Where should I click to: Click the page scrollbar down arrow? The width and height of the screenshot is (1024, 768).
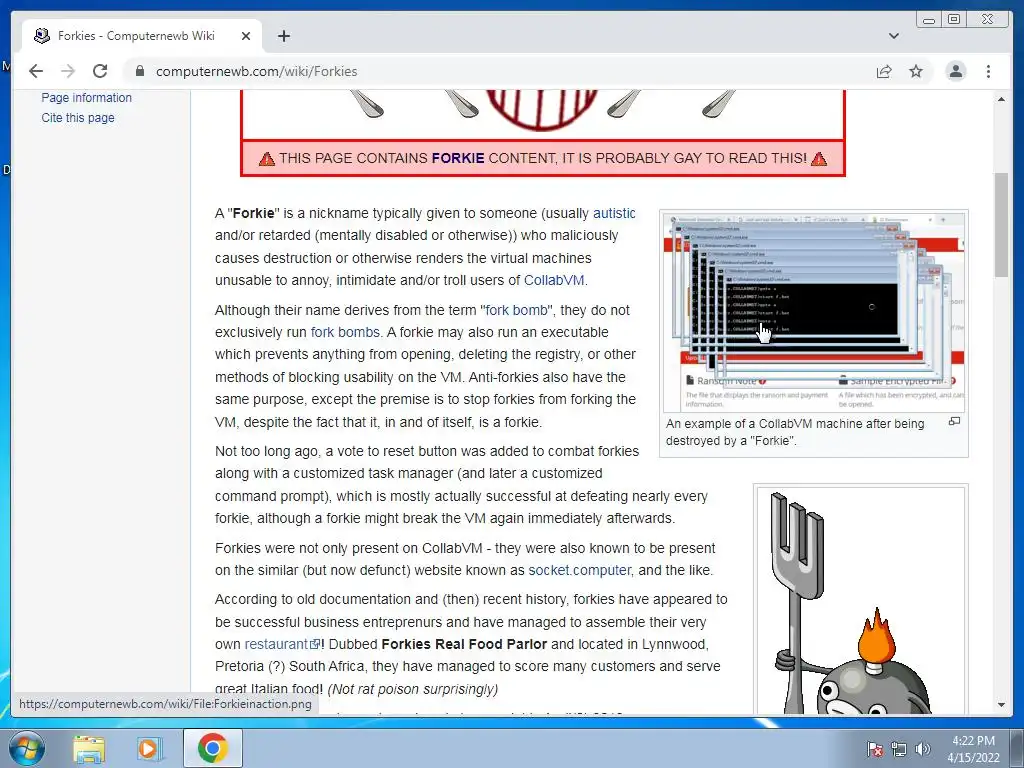(1001, 705)
